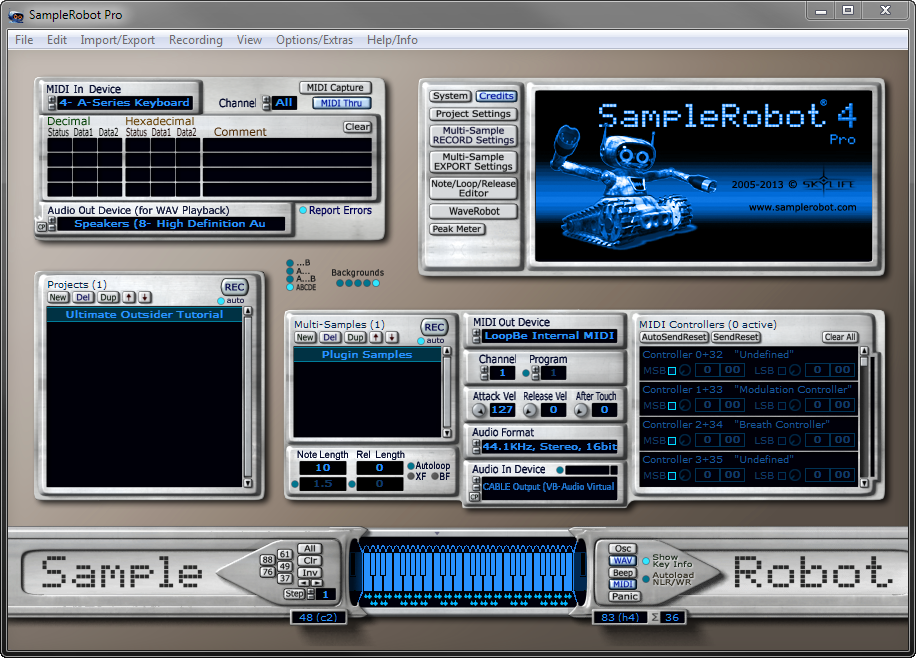Toggle Show Key Info
916x658 pixels.
click(646, 561)
